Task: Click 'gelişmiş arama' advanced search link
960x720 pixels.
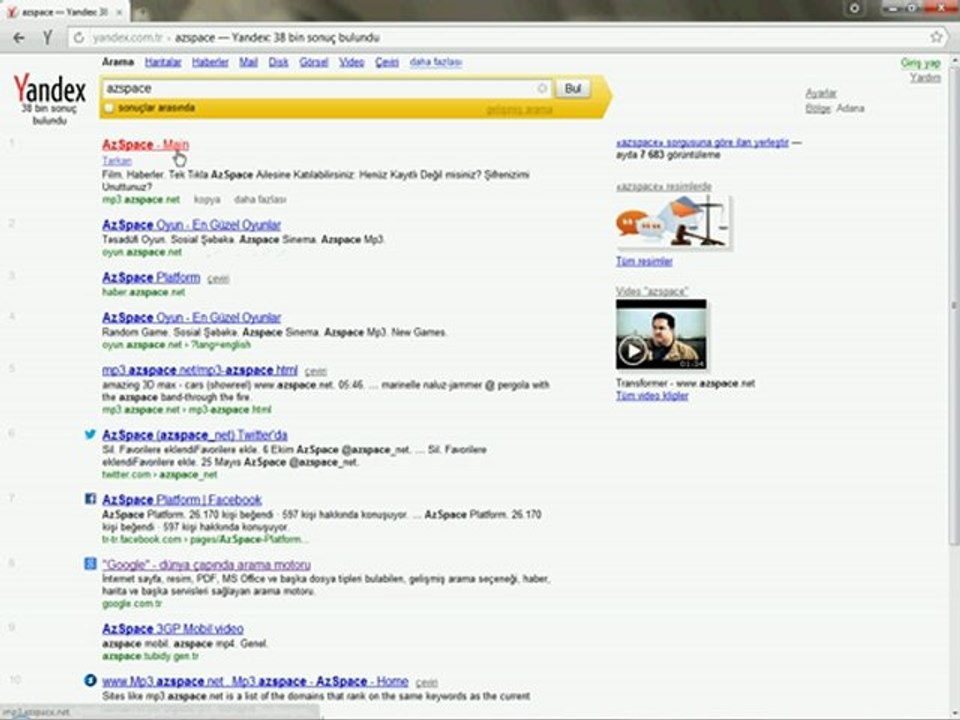Action: pyautogui.click(x=519, y=110)
